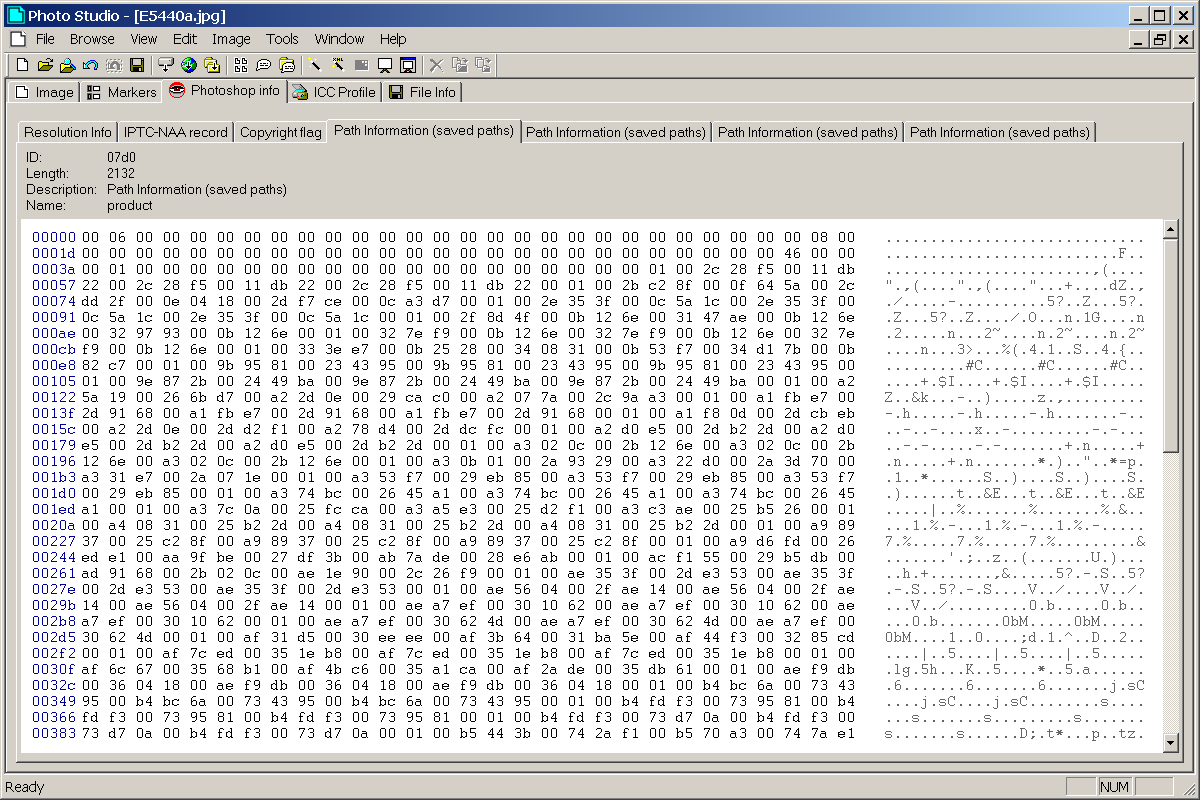Click the plain magic wand toolbar icon
The height and width of the screenshot is (800, 1200).
(x=314, y=65)
